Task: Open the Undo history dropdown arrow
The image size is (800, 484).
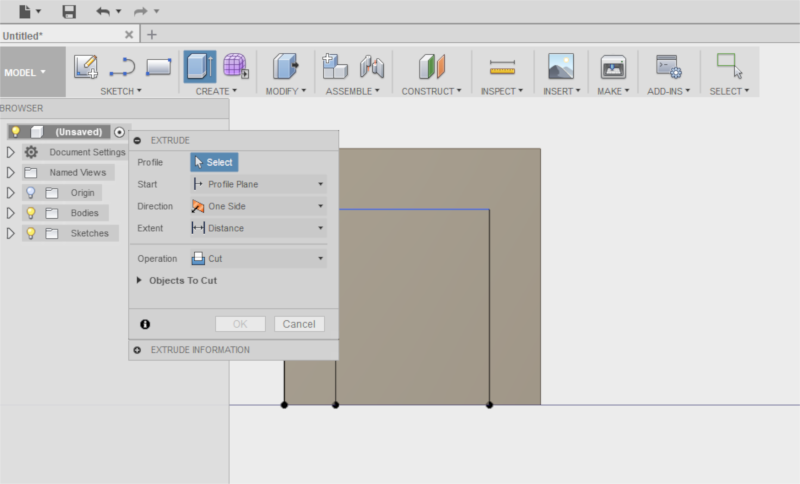Action: 119,11
